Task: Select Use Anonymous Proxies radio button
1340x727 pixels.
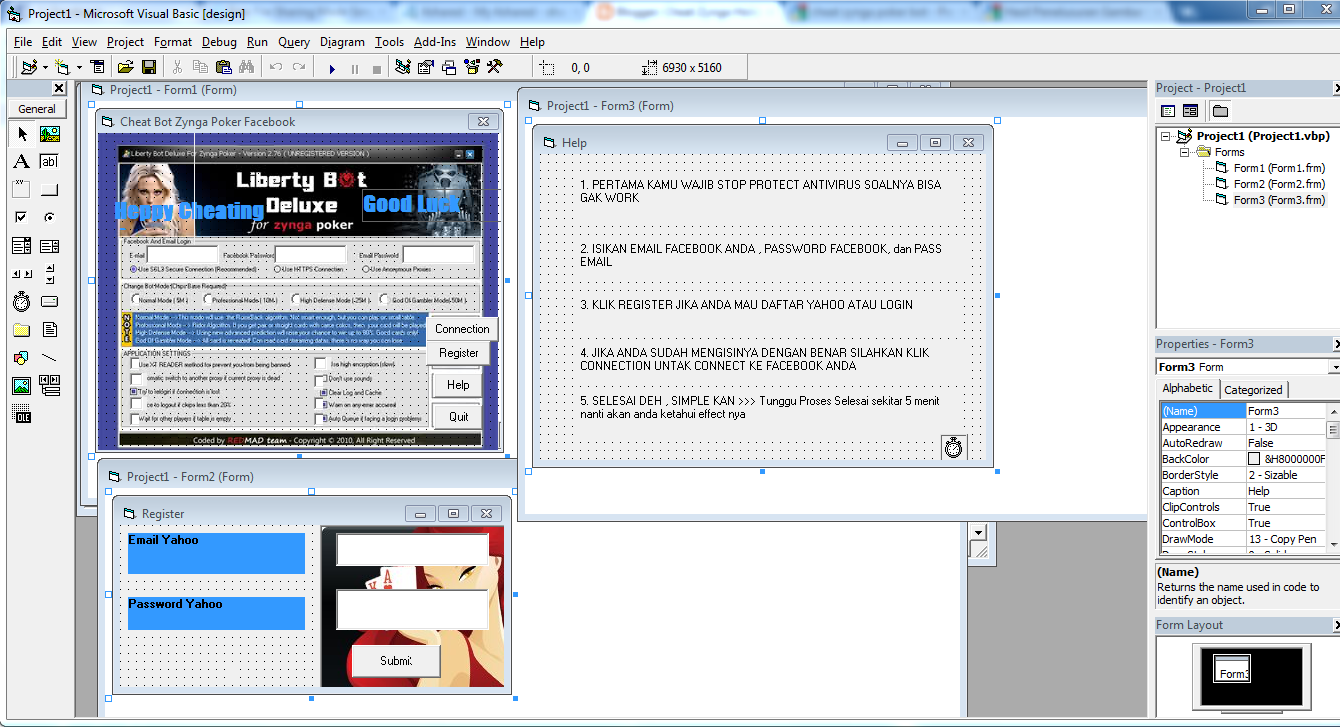Action: pyautogui.click(x=367, y=270)
